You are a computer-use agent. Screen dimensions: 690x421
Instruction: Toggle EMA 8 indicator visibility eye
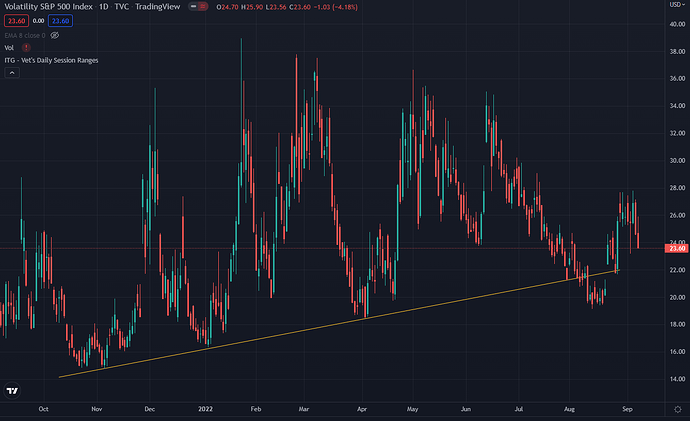coord(55,35)
